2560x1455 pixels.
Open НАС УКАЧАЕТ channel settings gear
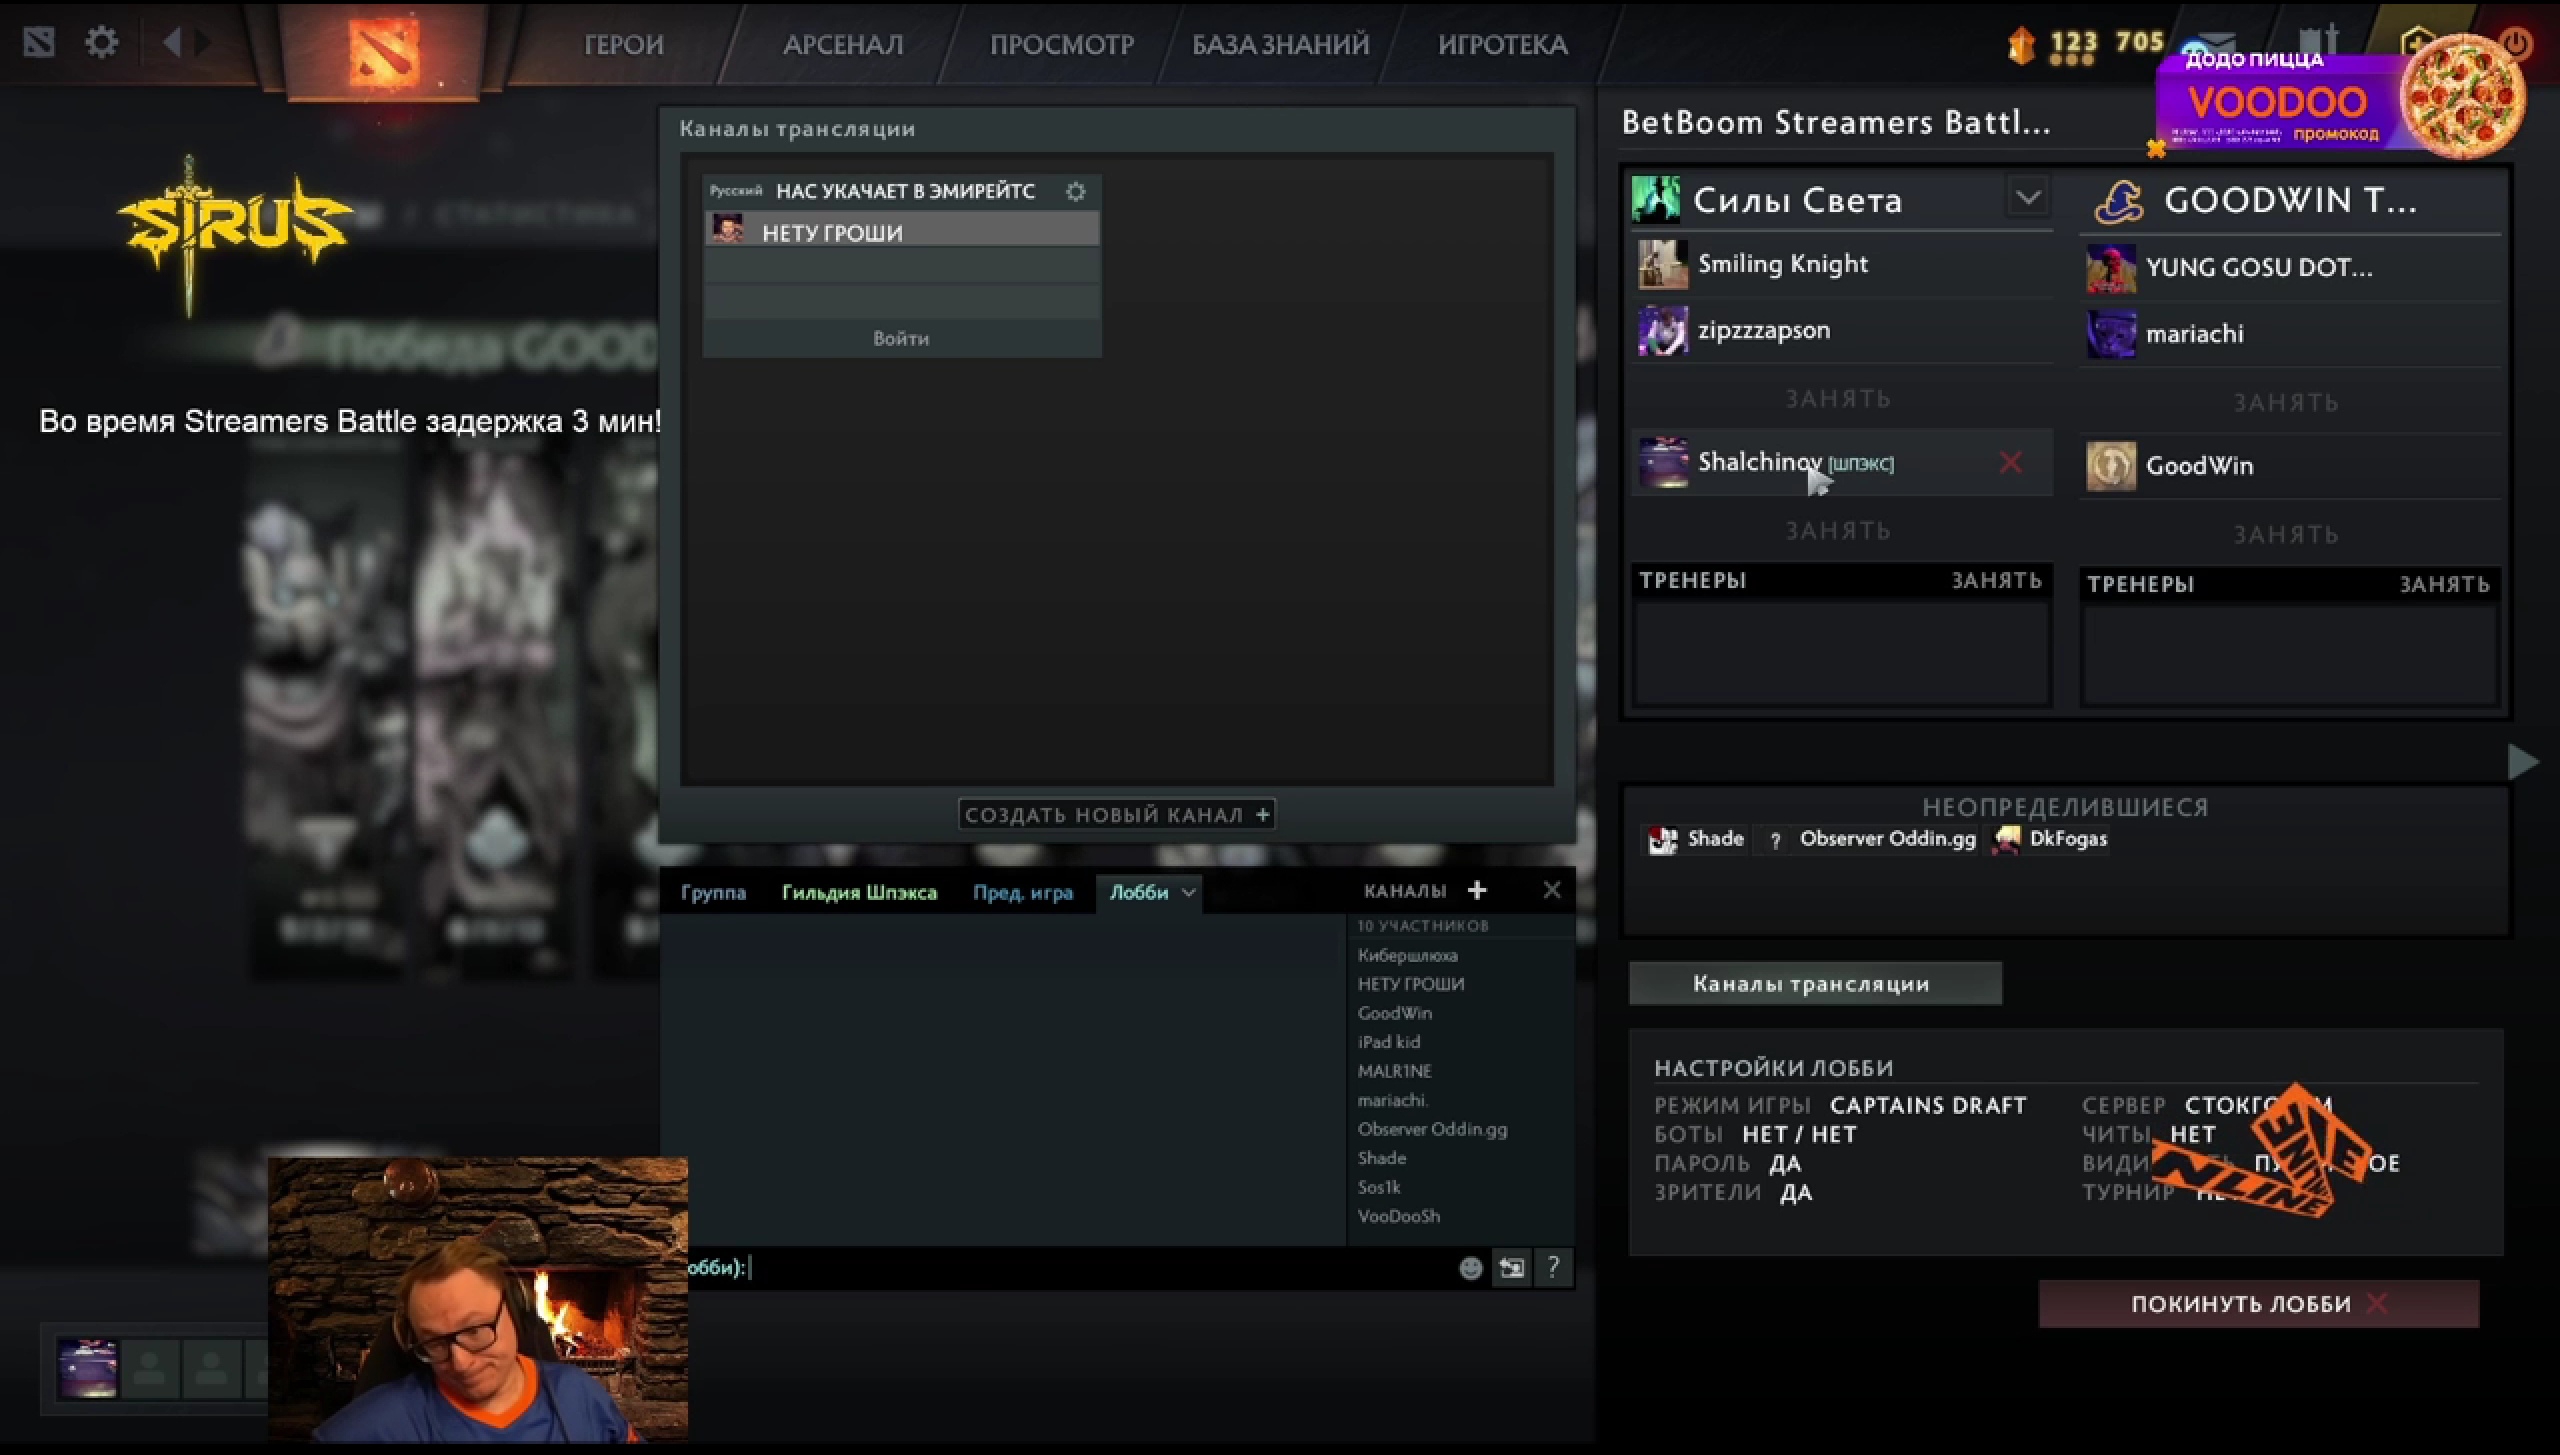tap(1075, 191)
